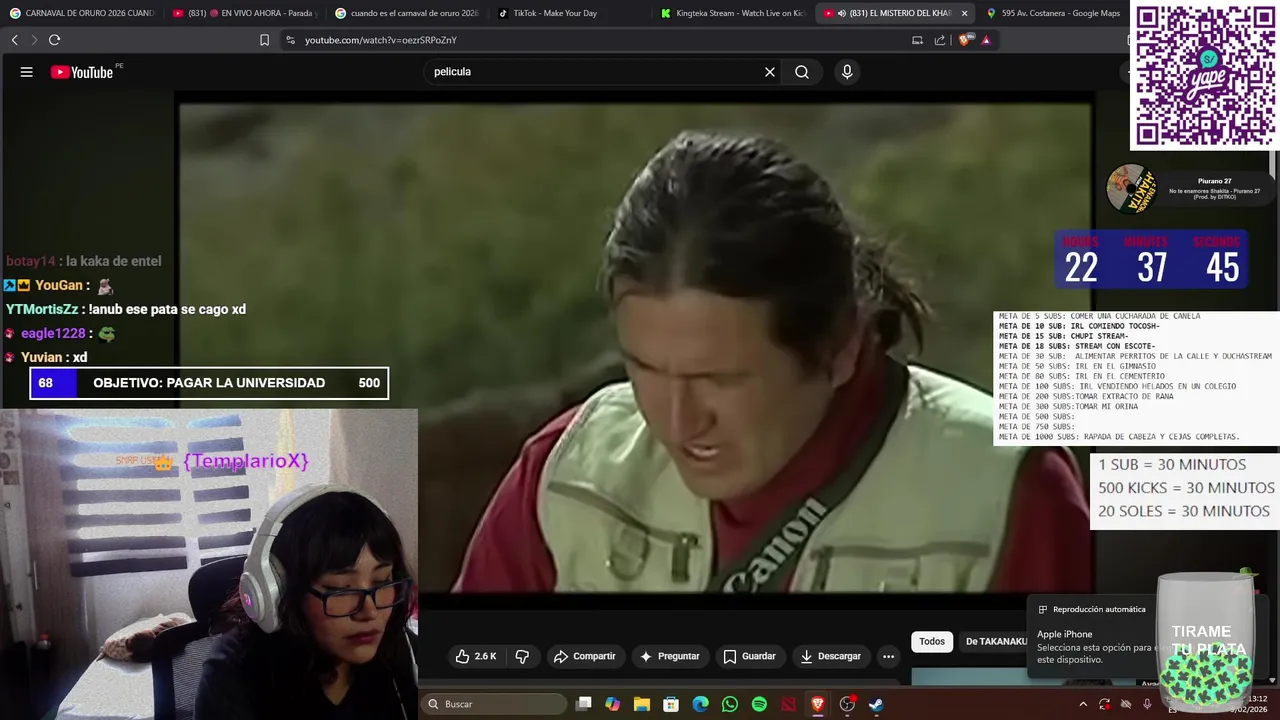This screenshot has height=720, width=1280.
Task: Open Microsoft Store from the taskbar
Action: [x=671, y=704]
